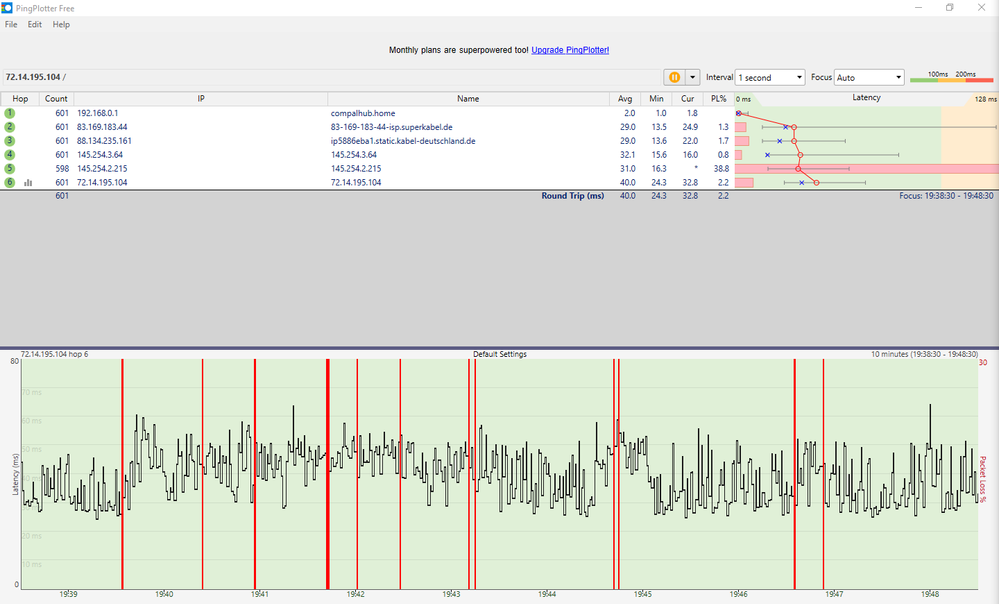This screenshot has height=604, width=999.
Task: Click the Min column header
Action: 656,99
